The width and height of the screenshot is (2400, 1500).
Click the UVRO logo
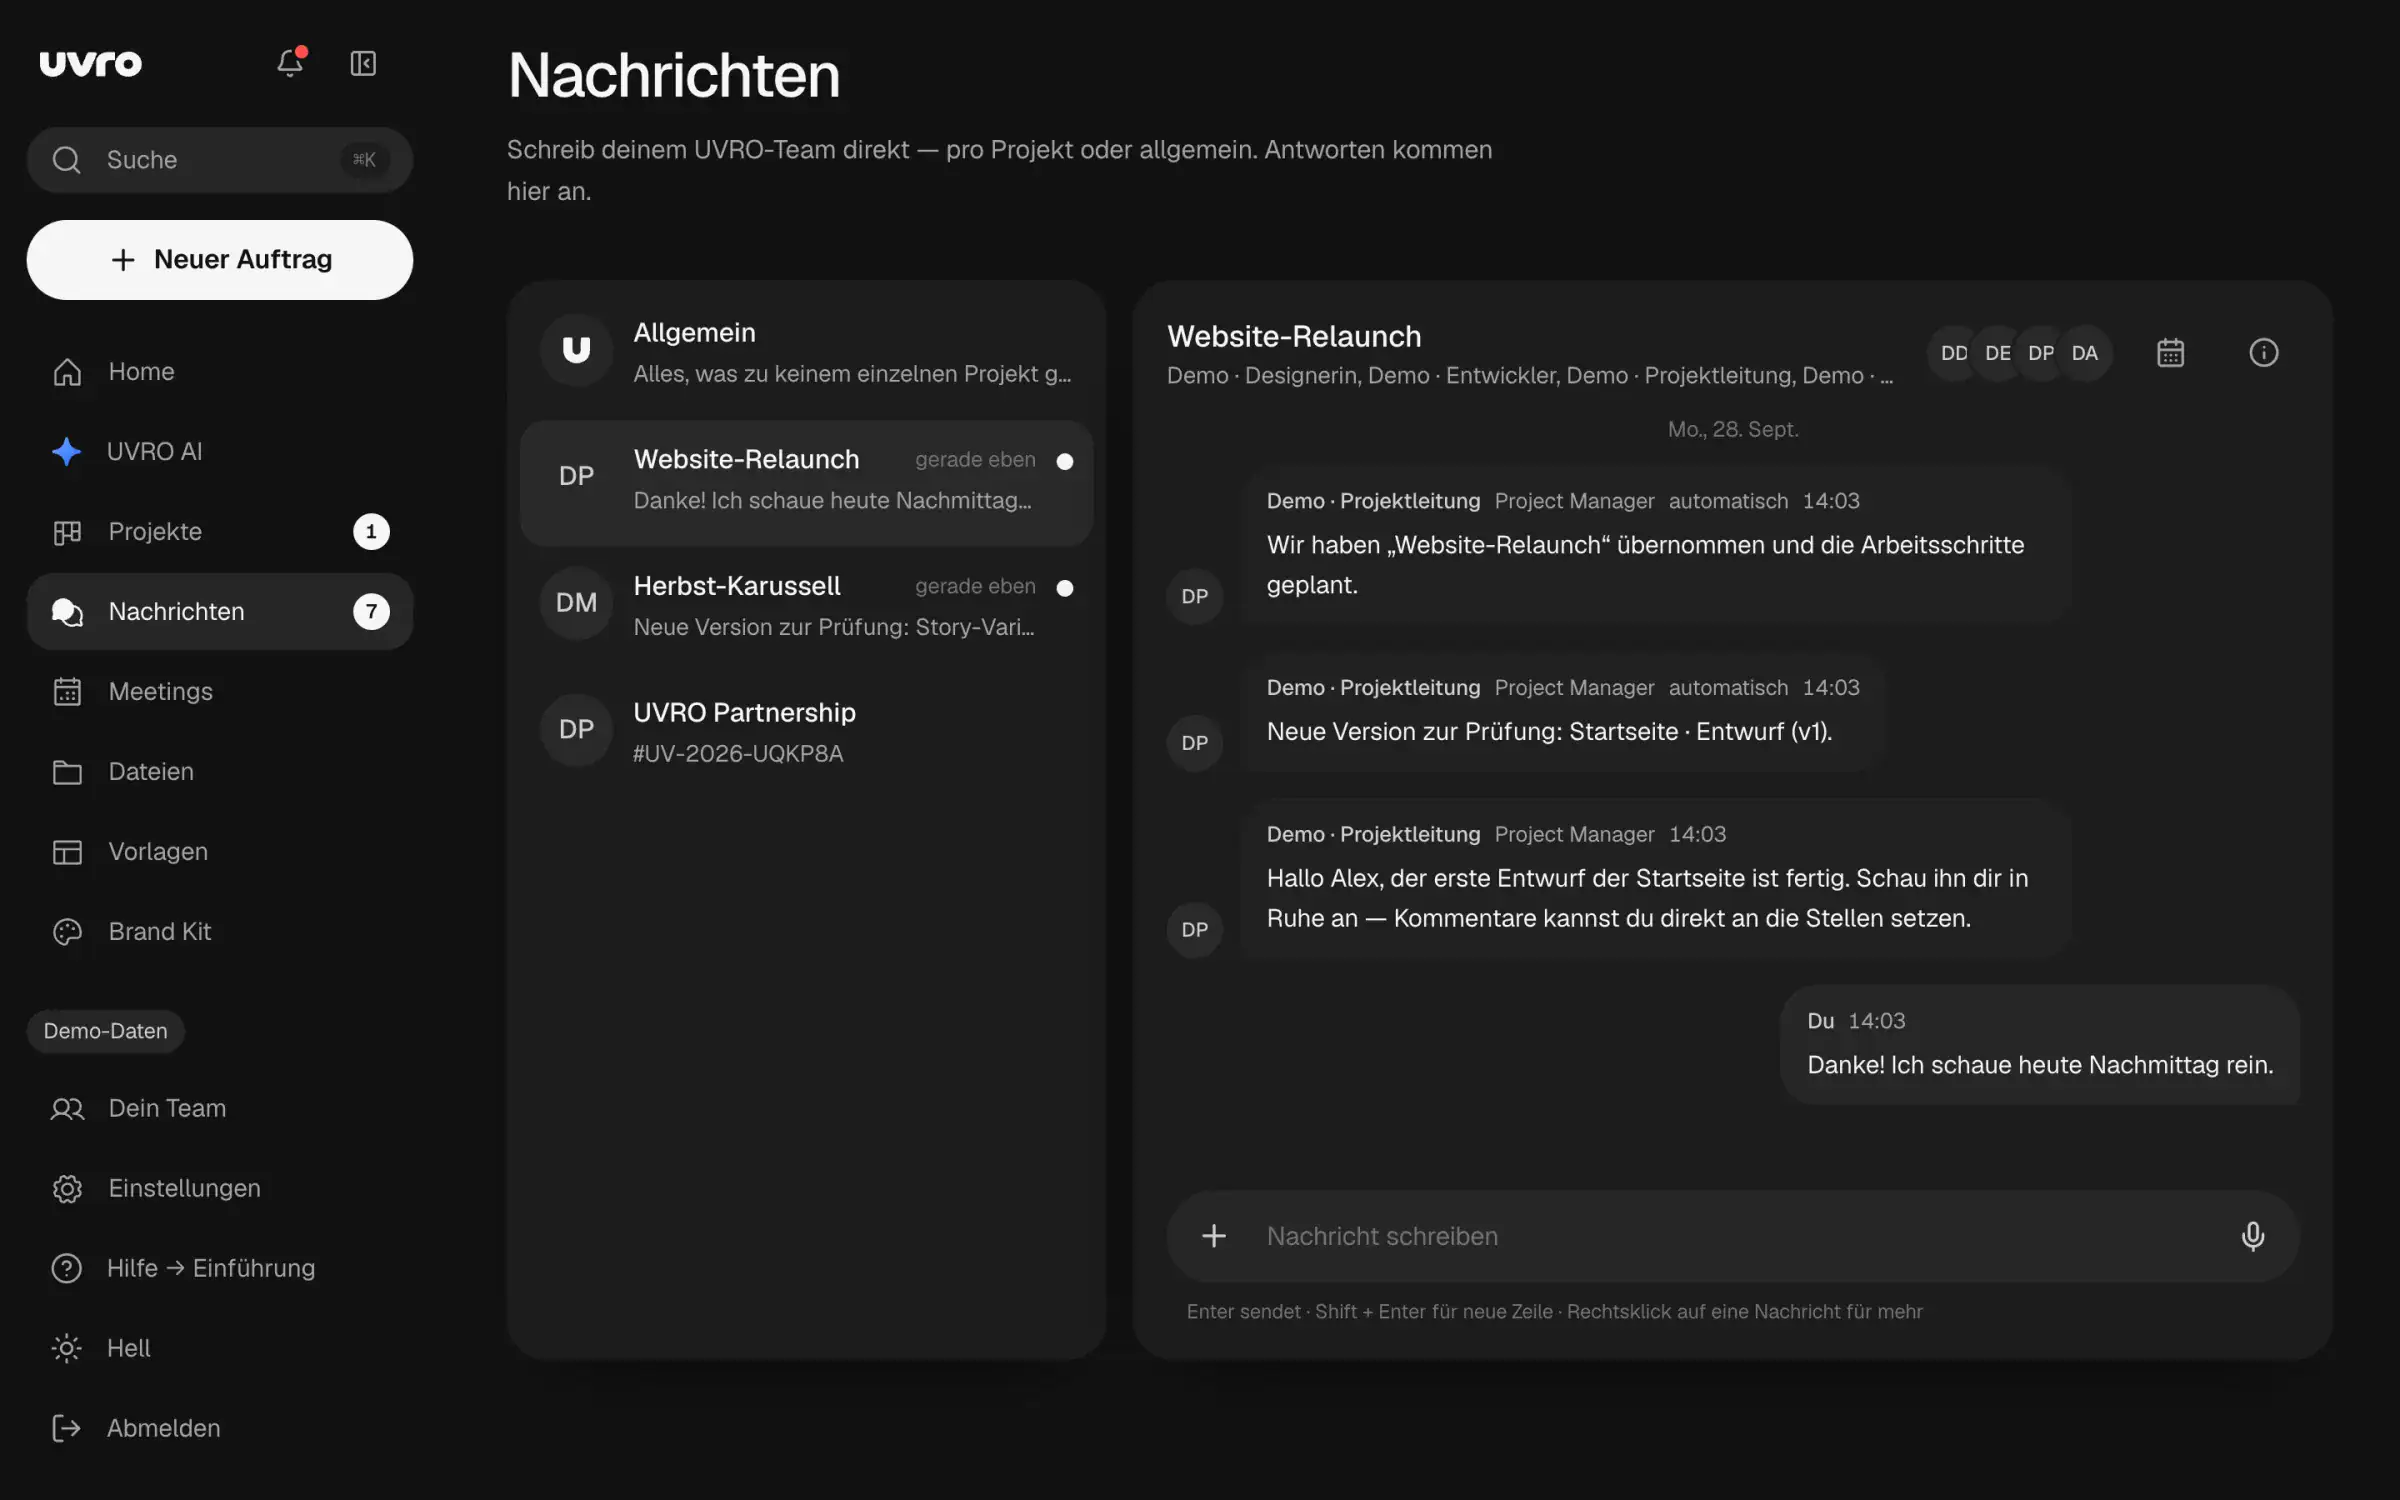click(91, 63)
